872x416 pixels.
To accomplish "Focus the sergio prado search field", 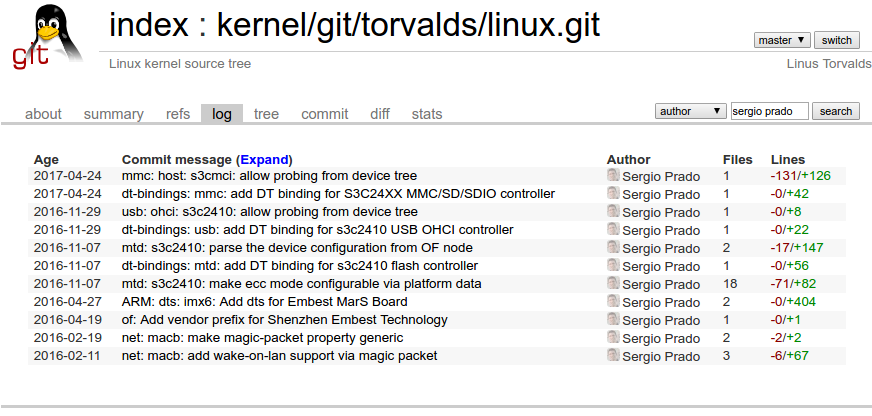I will tap(770, 111).
